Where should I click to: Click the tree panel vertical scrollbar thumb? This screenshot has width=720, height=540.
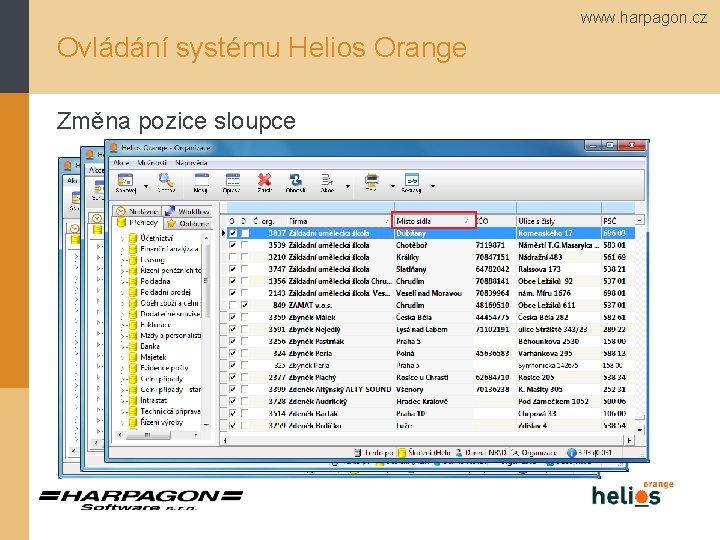(x=206, y=281)
